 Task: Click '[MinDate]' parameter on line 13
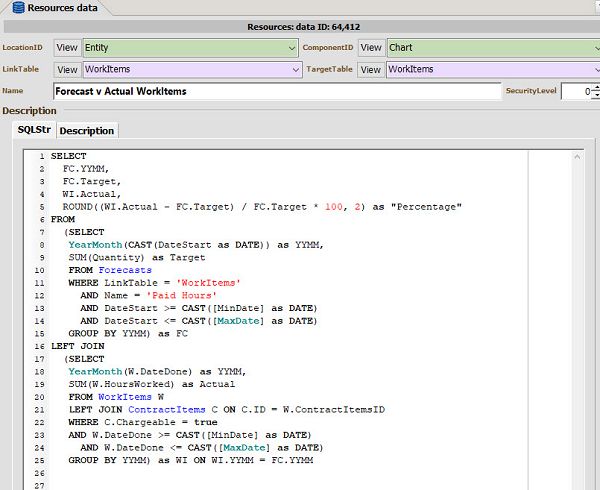coord(238,308)
